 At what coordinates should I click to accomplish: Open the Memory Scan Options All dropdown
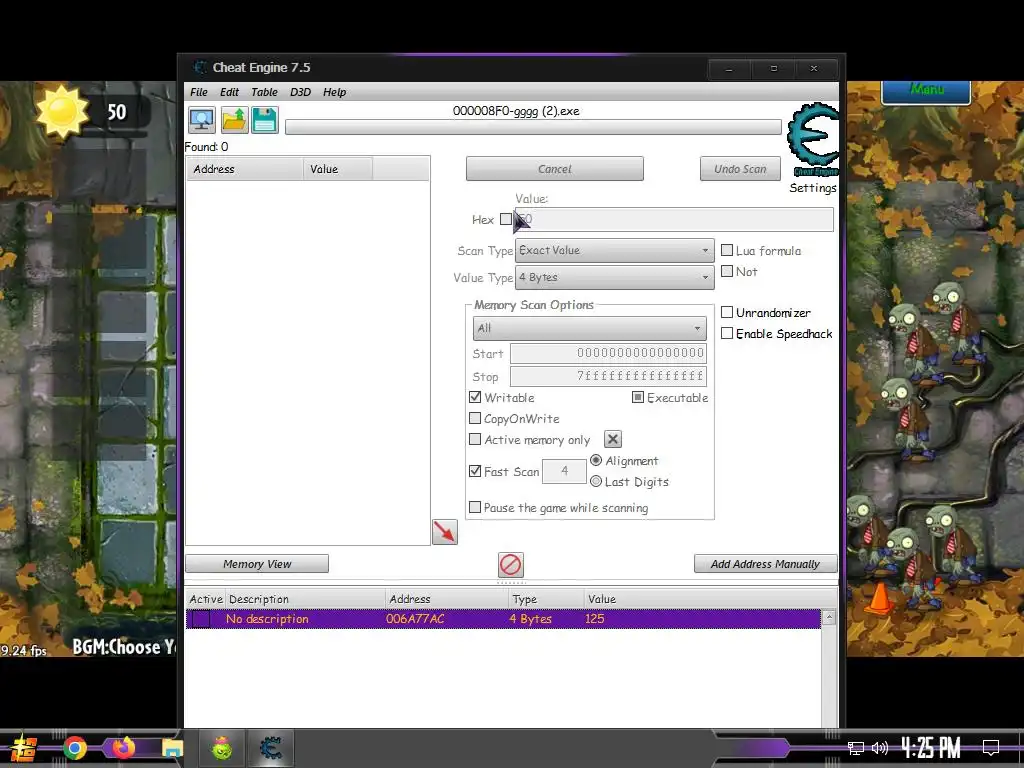(x=589, y=328)
